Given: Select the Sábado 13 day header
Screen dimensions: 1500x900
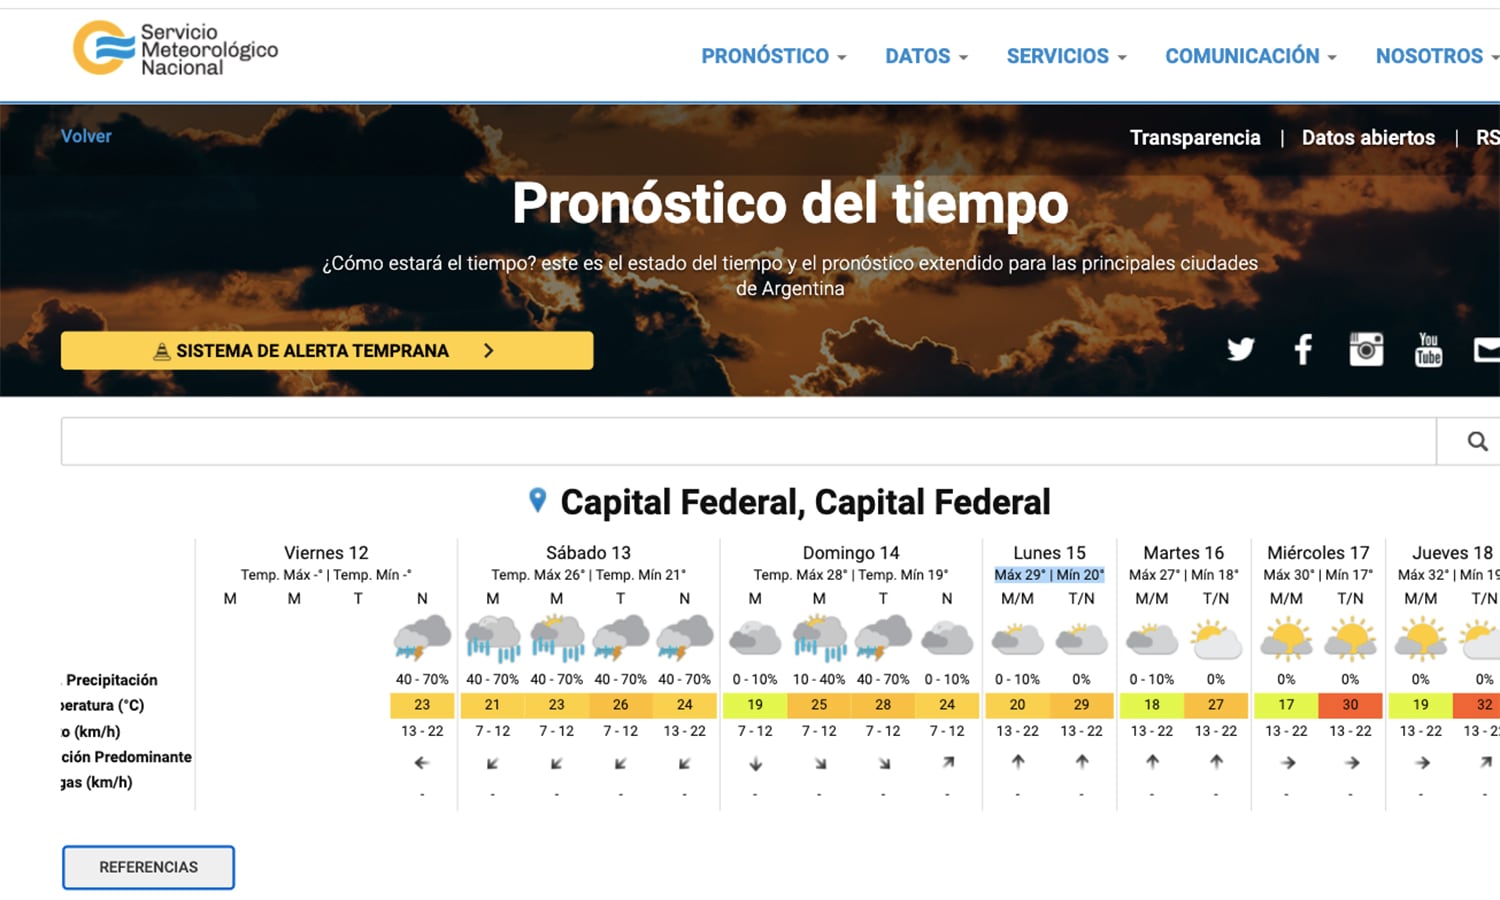Looking at the screenshot, I should coord(588,553).
